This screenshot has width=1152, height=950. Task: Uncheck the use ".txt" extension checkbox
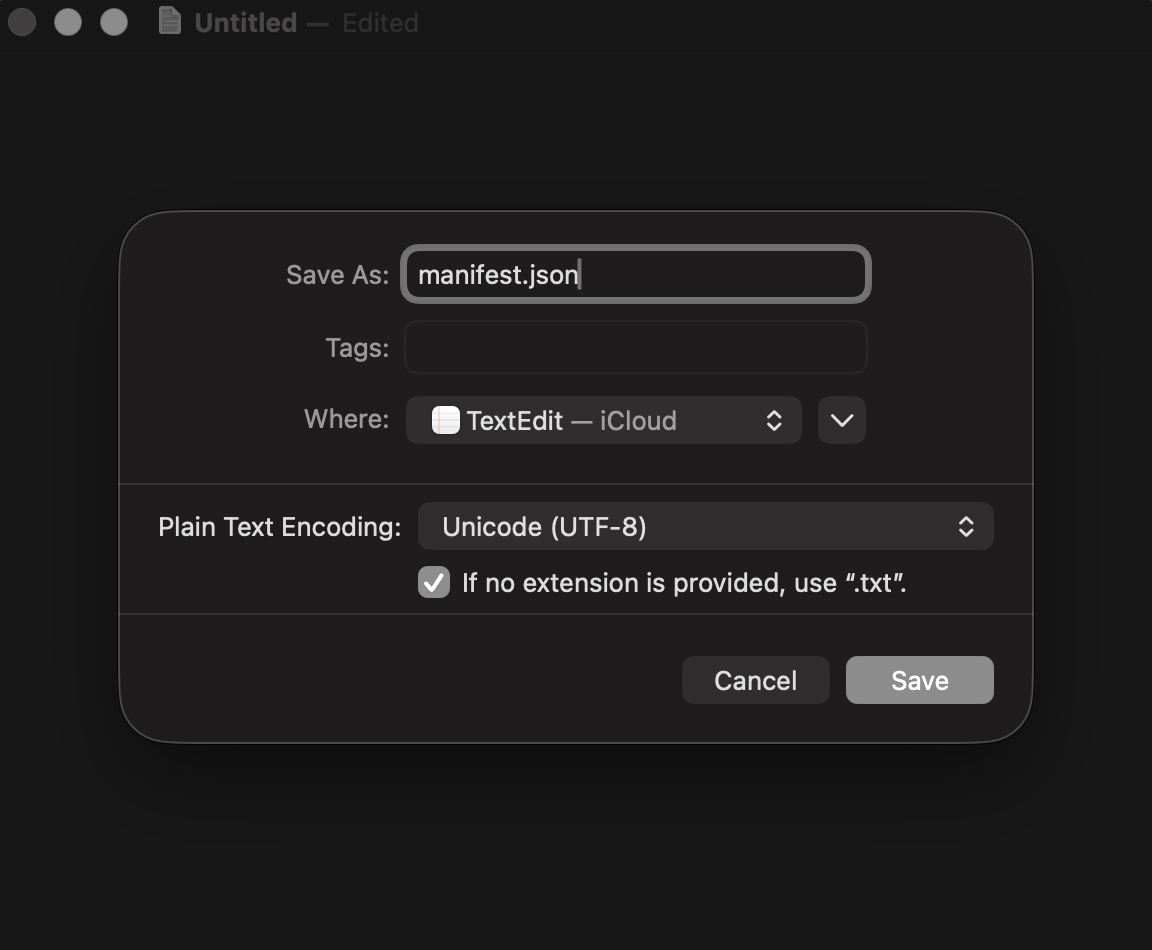click(x=434, y=582)
